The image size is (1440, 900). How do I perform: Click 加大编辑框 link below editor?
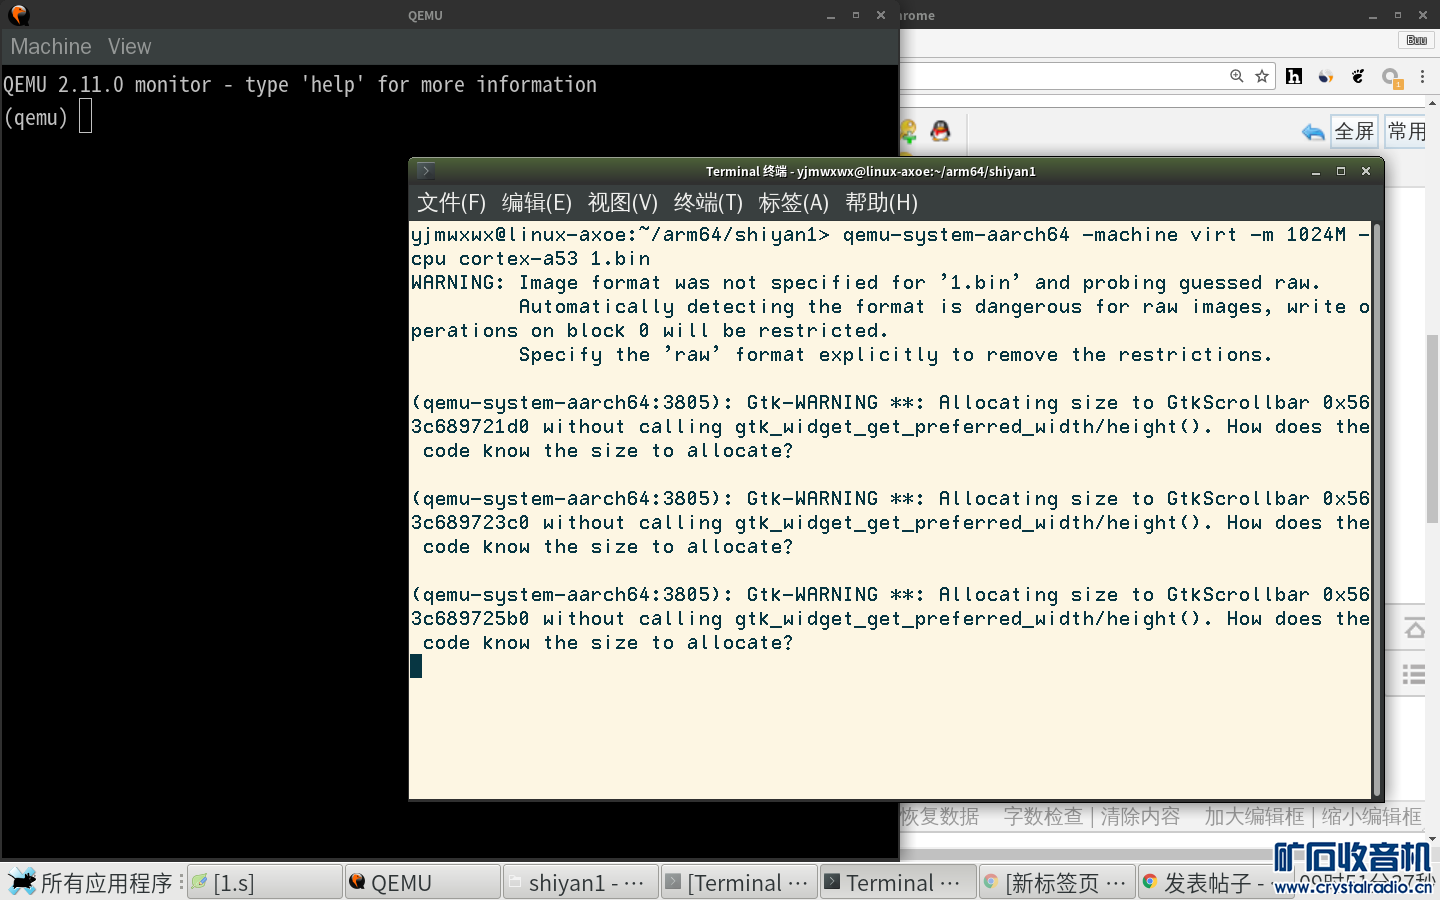click(x=1254, y=816)
